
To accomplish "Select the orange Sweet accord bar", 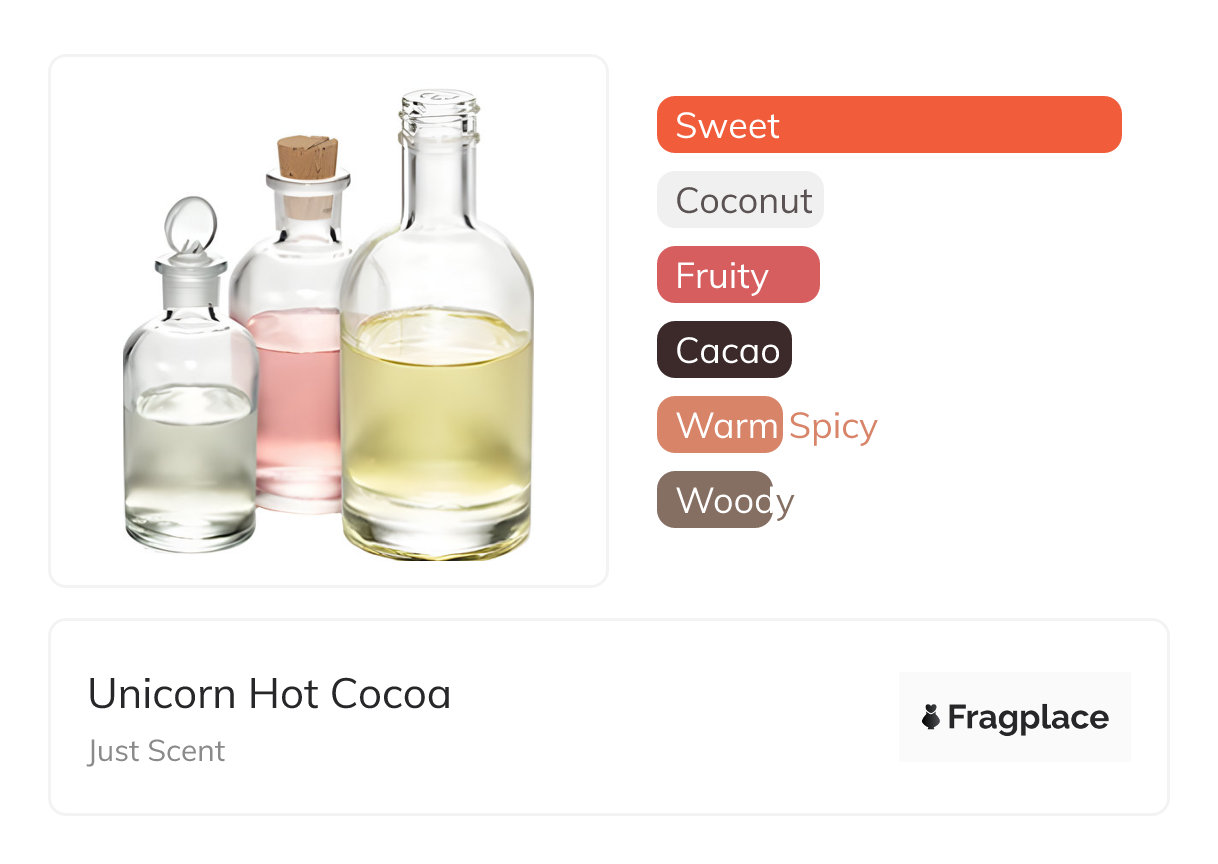I will point(888,125).
